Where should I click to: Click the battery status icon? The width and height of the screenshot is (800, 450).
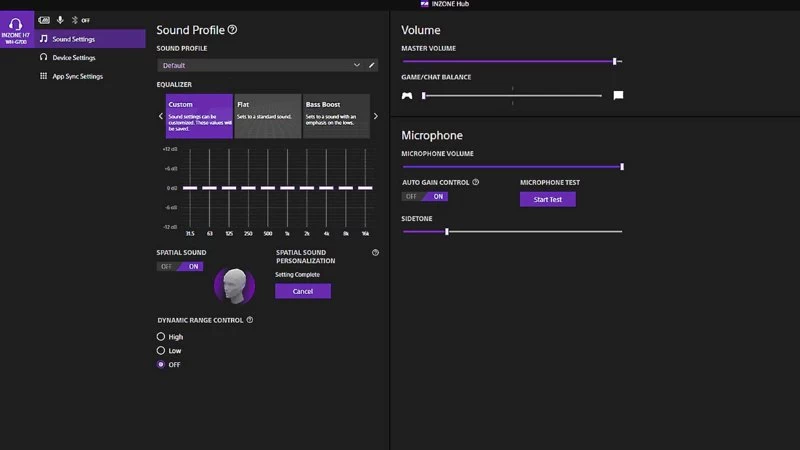coord(44,20)
